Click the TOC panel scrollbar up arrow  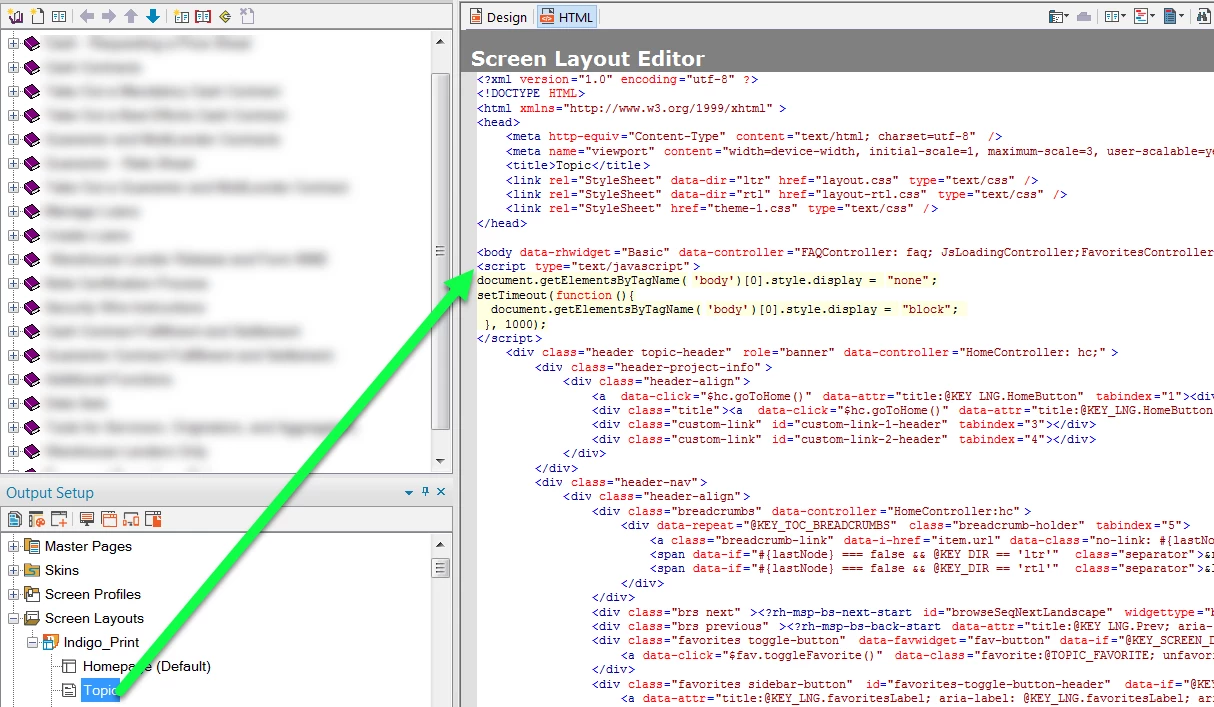point(441,40)
